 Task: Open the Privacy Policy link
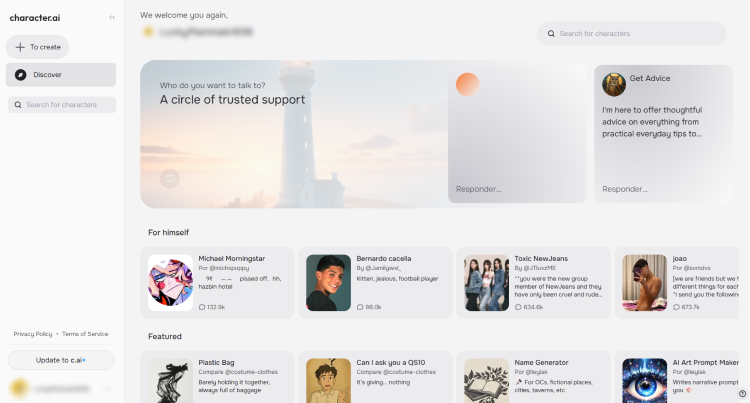[33, 334]
